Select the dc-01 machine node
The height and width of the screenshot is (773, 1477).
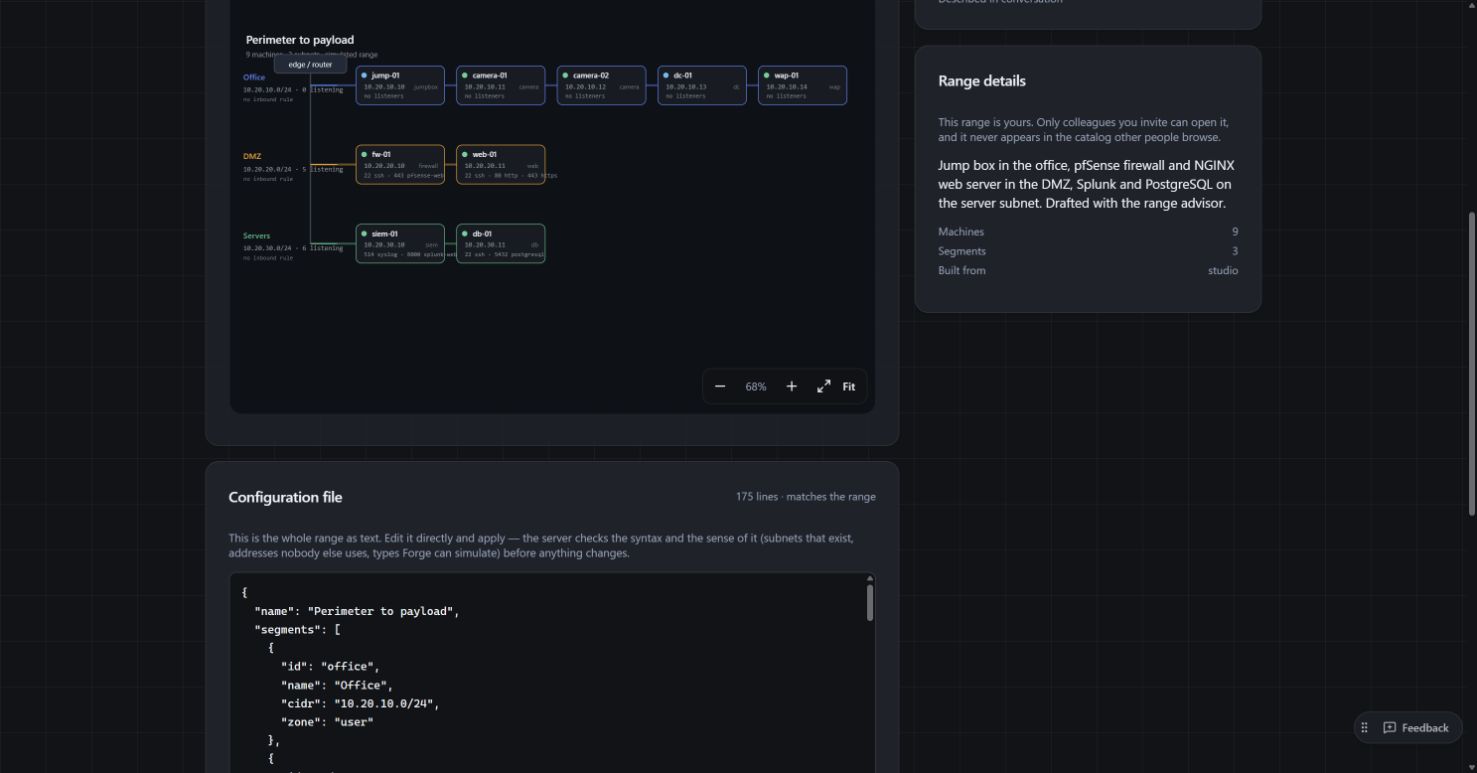click(x=702, y=86)
